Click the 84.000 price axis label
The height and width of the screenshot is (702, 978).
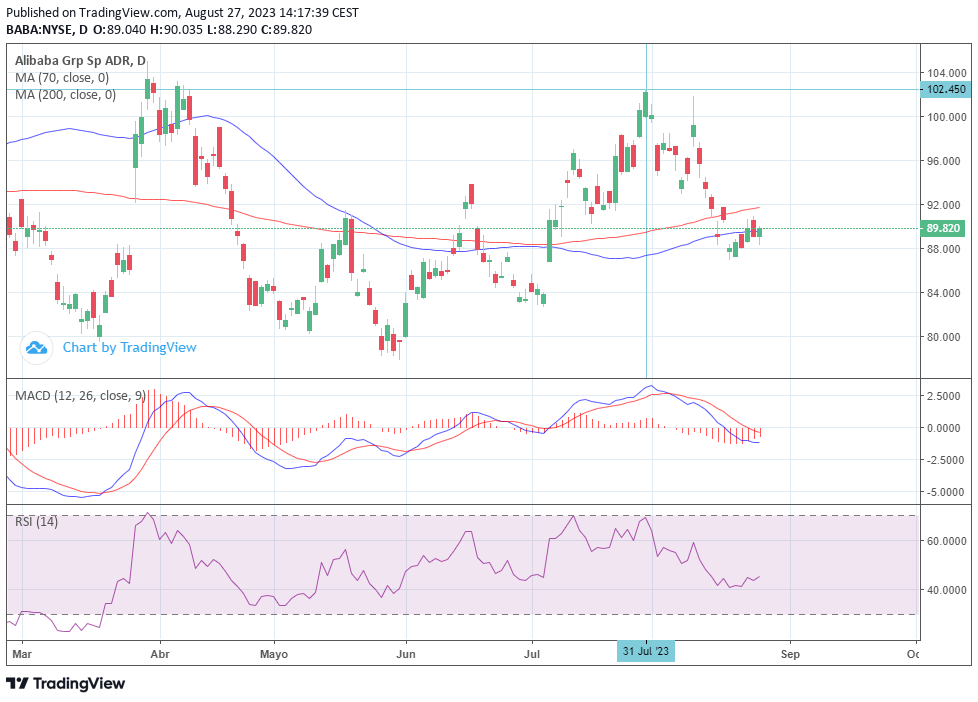click(x=943, y=293)
